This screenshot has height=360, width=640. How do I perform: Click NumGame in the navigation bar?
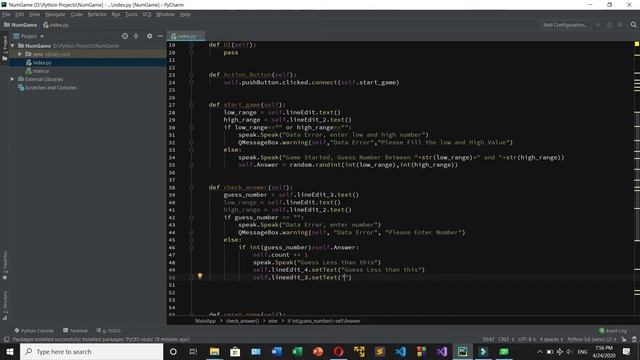tap(21, 25)
